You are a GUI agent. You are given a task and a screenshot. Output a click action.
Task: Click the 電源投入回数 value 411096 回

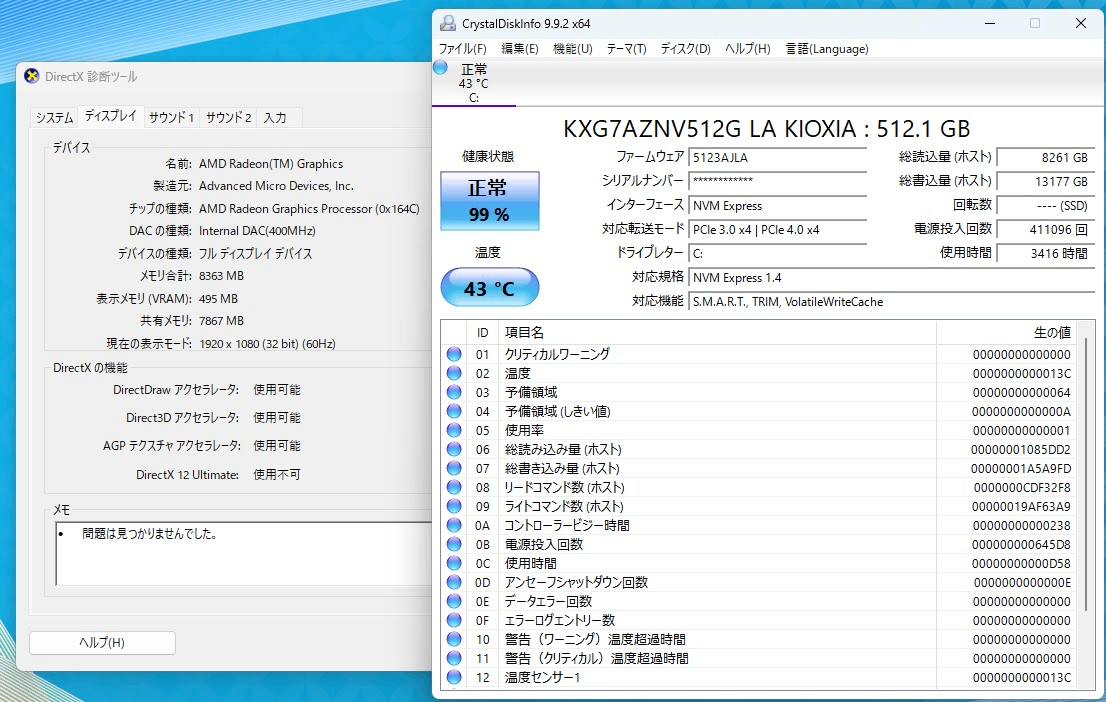tap(1046, 229)
